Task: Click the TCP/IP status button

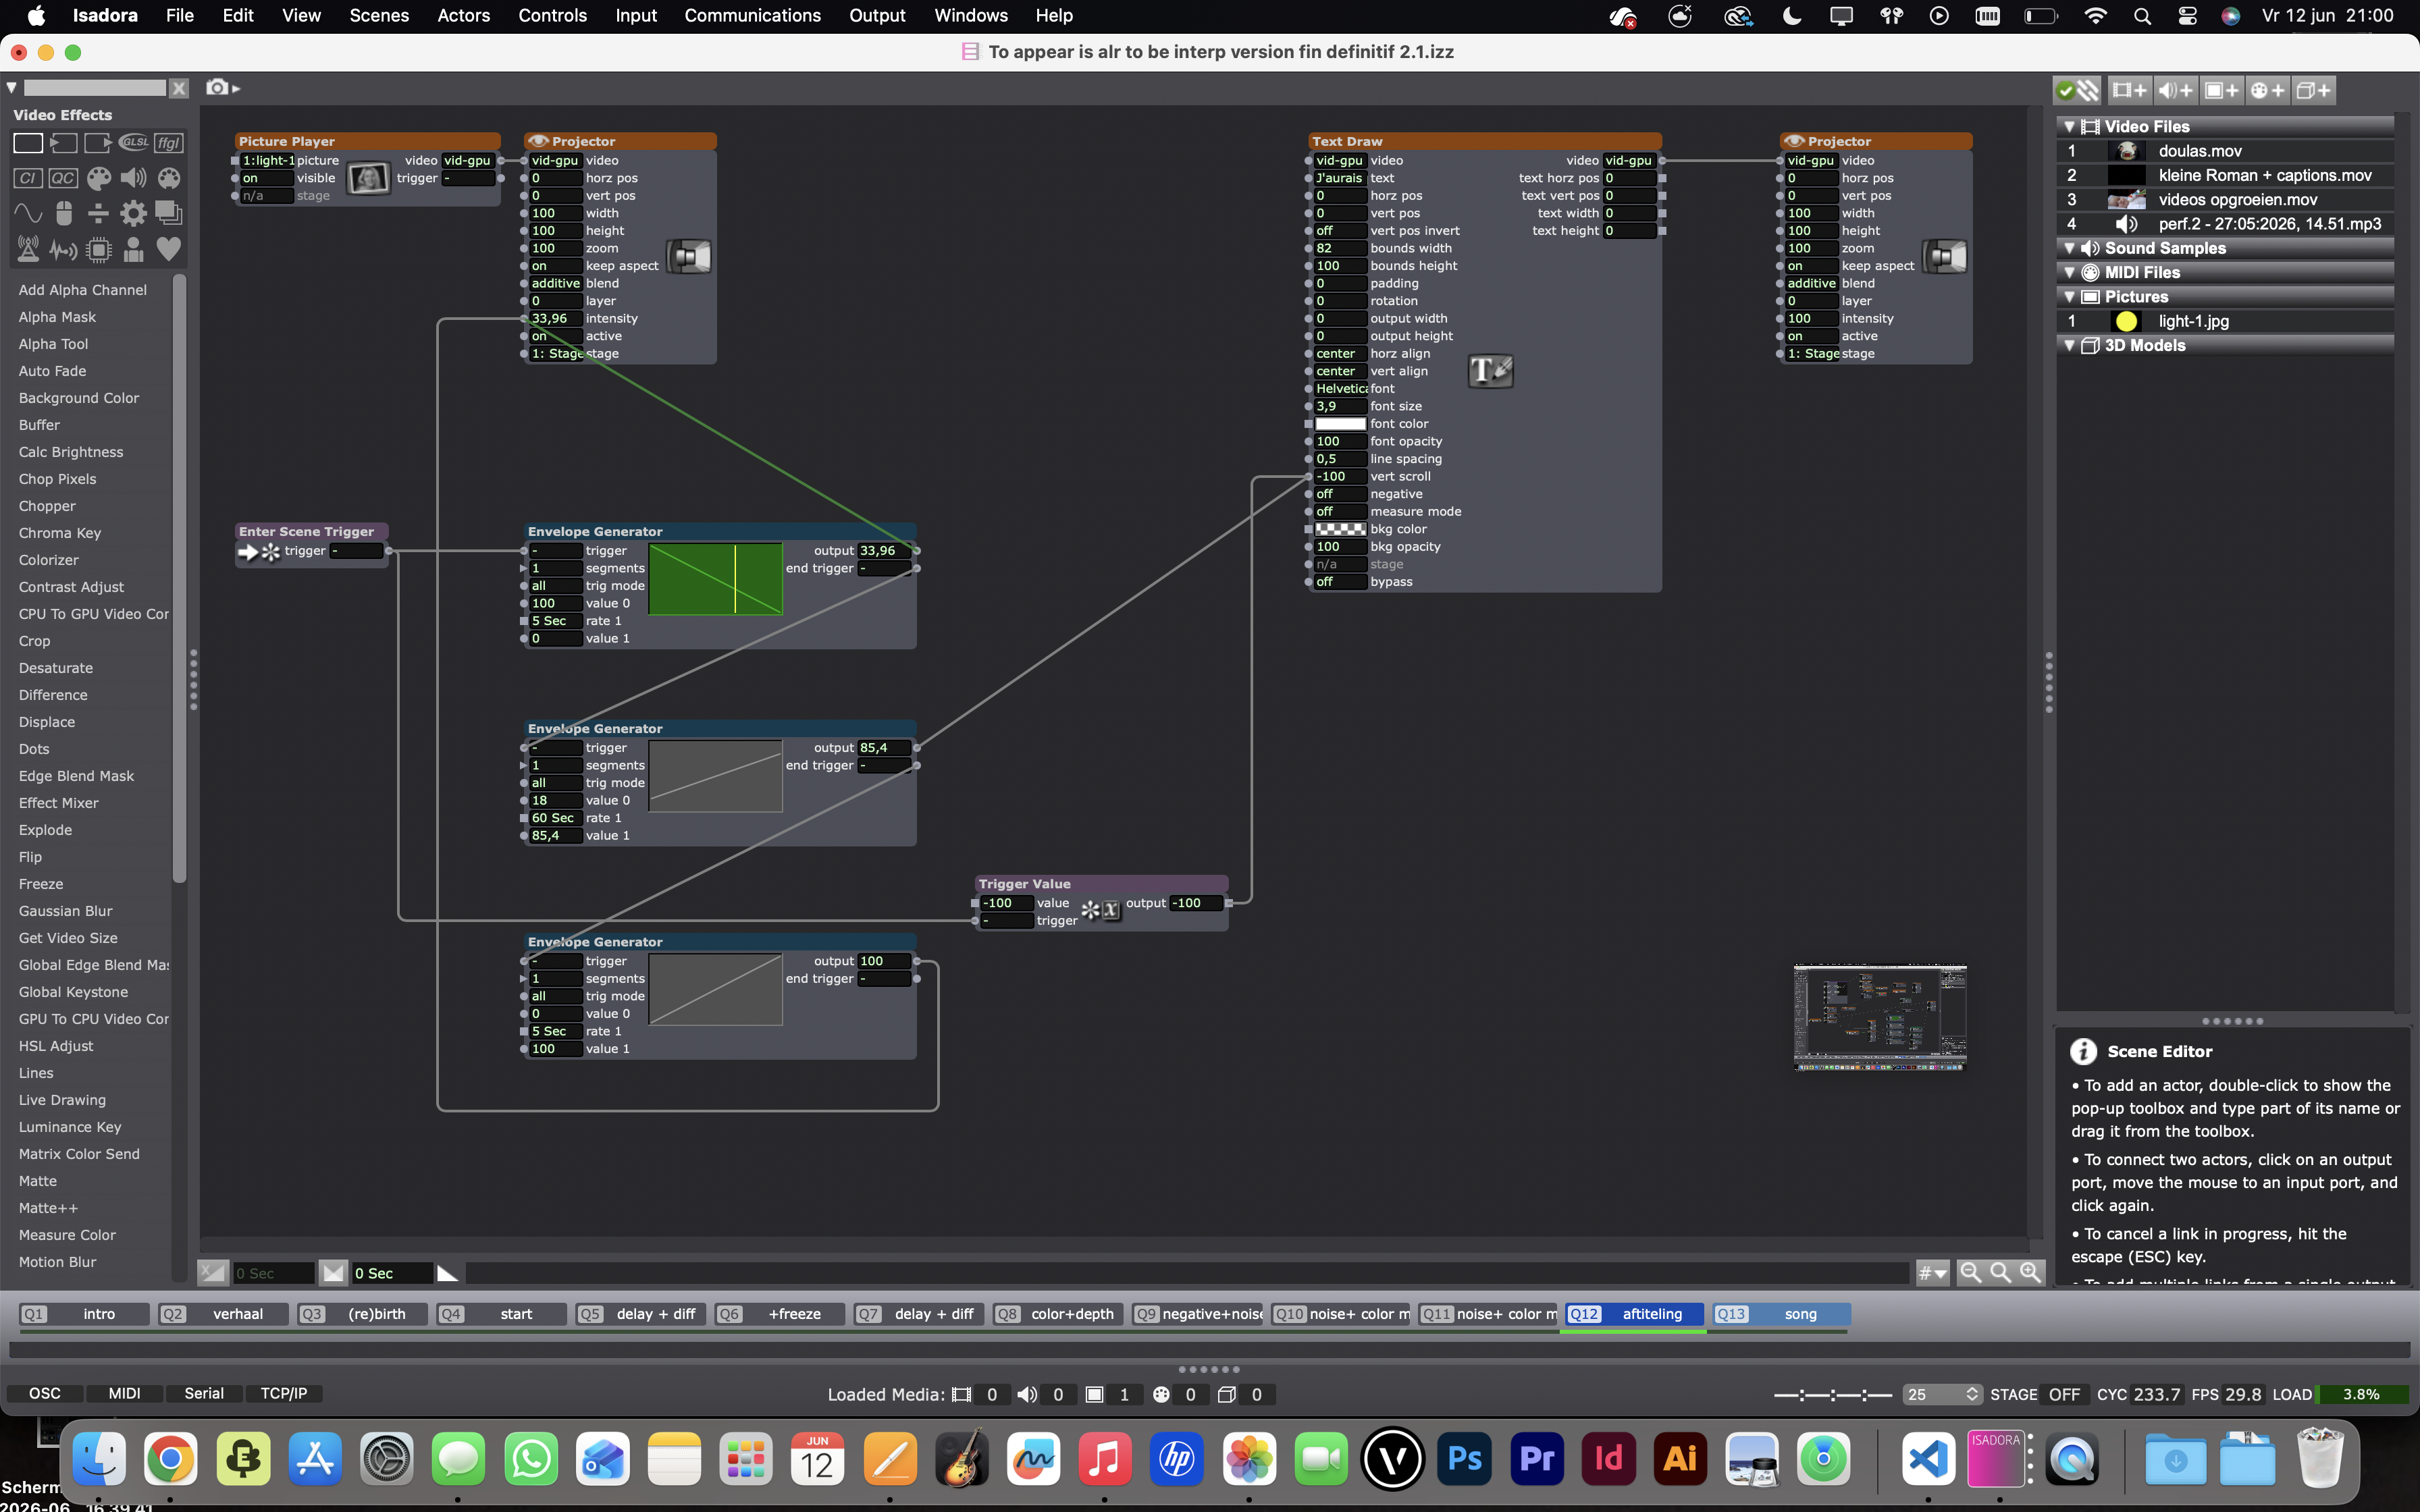Action: pos(283,1393)
